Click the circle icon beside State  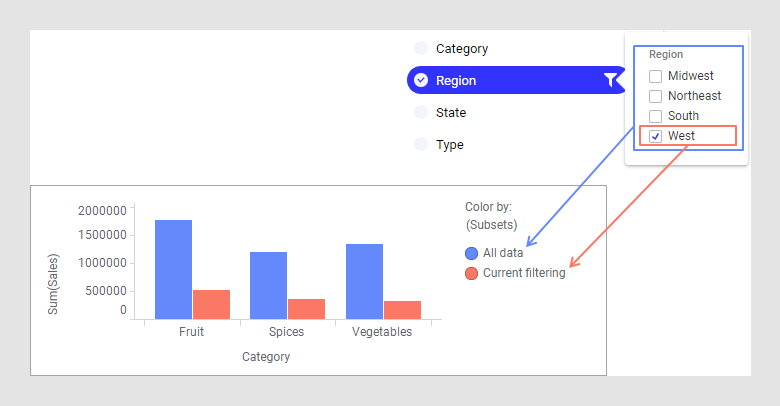coord(421,112)
